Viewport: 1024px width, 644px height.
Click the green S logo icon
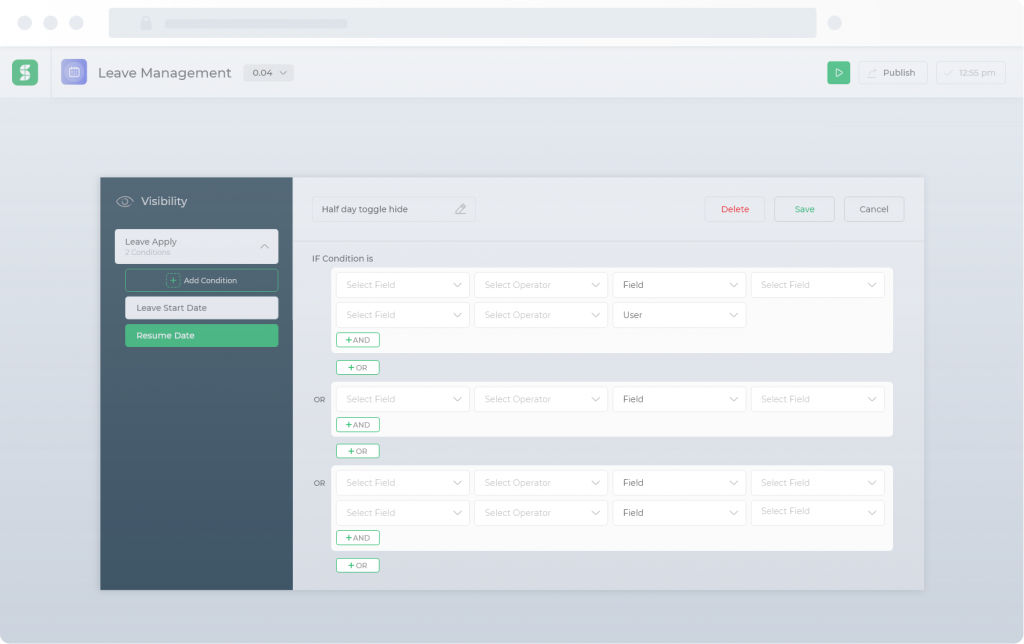[x=24, y=72]
